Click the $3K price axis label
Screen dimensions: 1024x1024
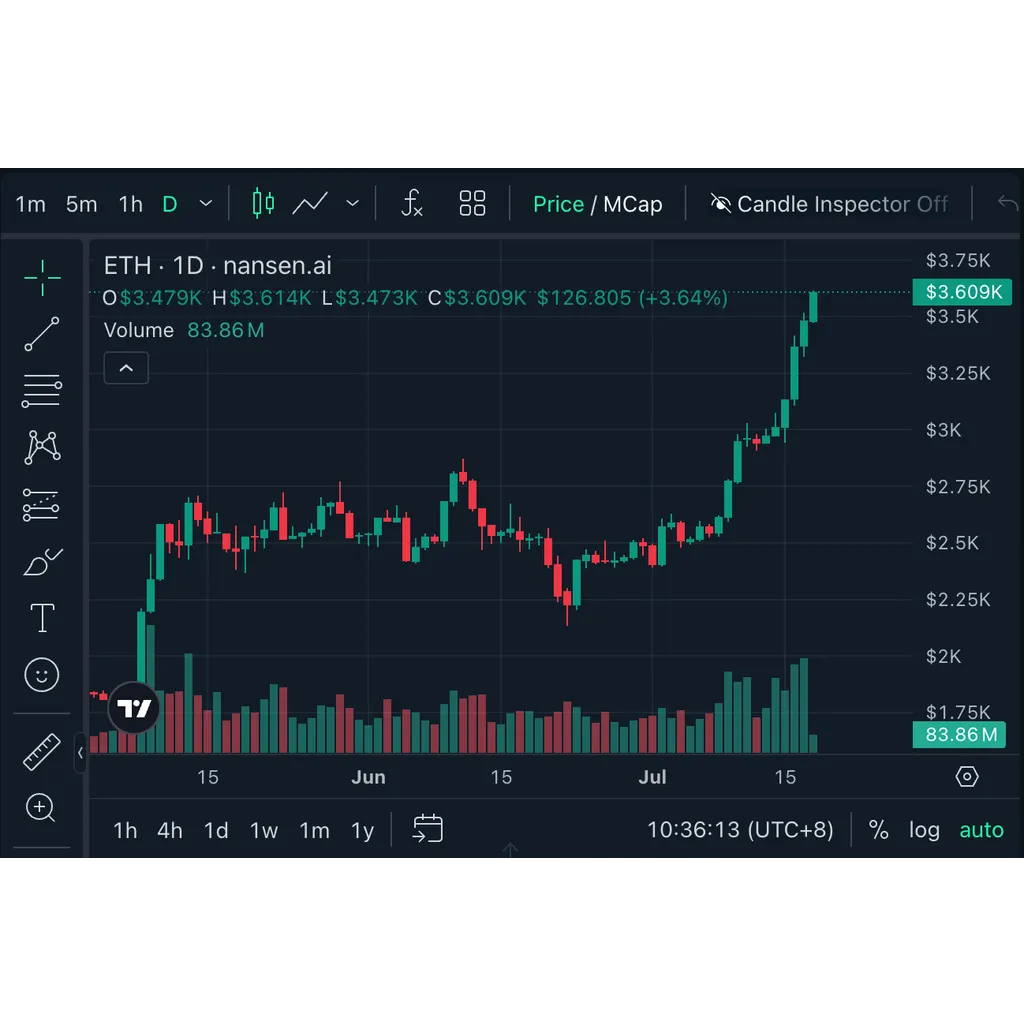click(x=943, y=430)
